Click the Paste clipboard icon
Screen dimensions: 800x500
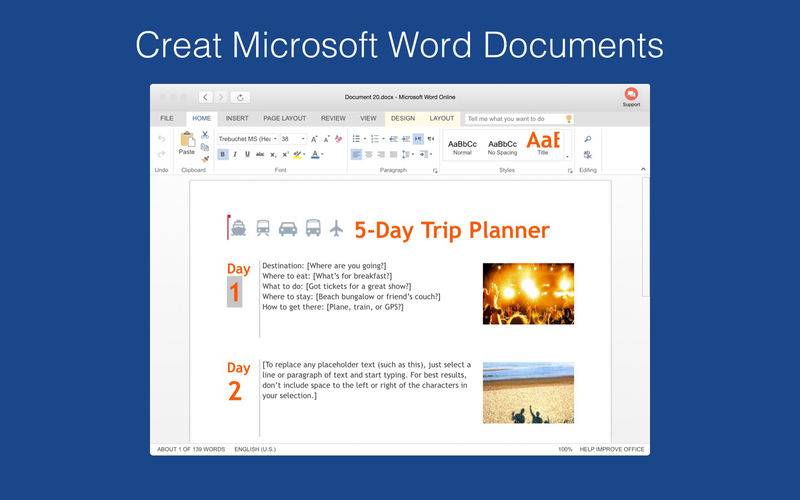click(x=187, y=139)
